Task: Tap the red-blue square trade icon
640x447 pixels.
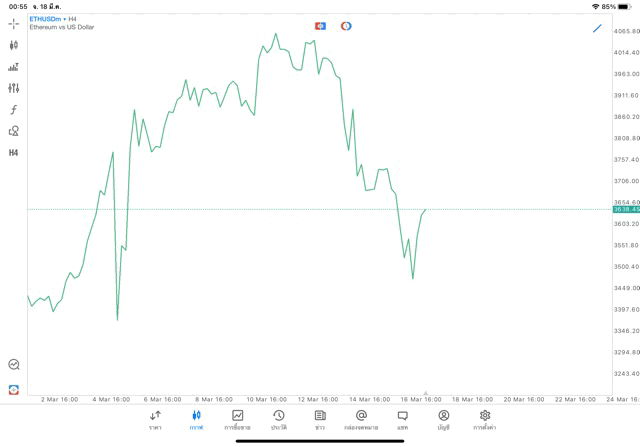Action: tap(320, 26)
